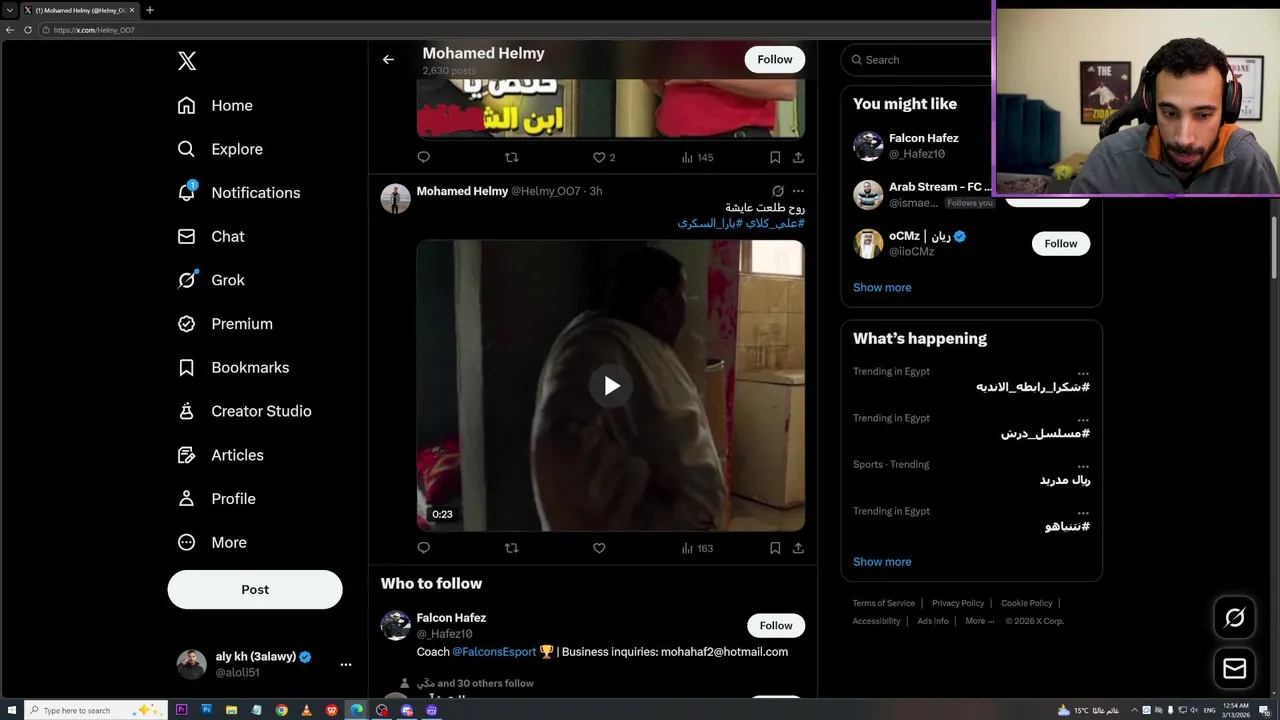Screen dimensions: 1280x720
Task: Open options for #شكرا_رابطه_الانديه trend
Action: 1083,373
